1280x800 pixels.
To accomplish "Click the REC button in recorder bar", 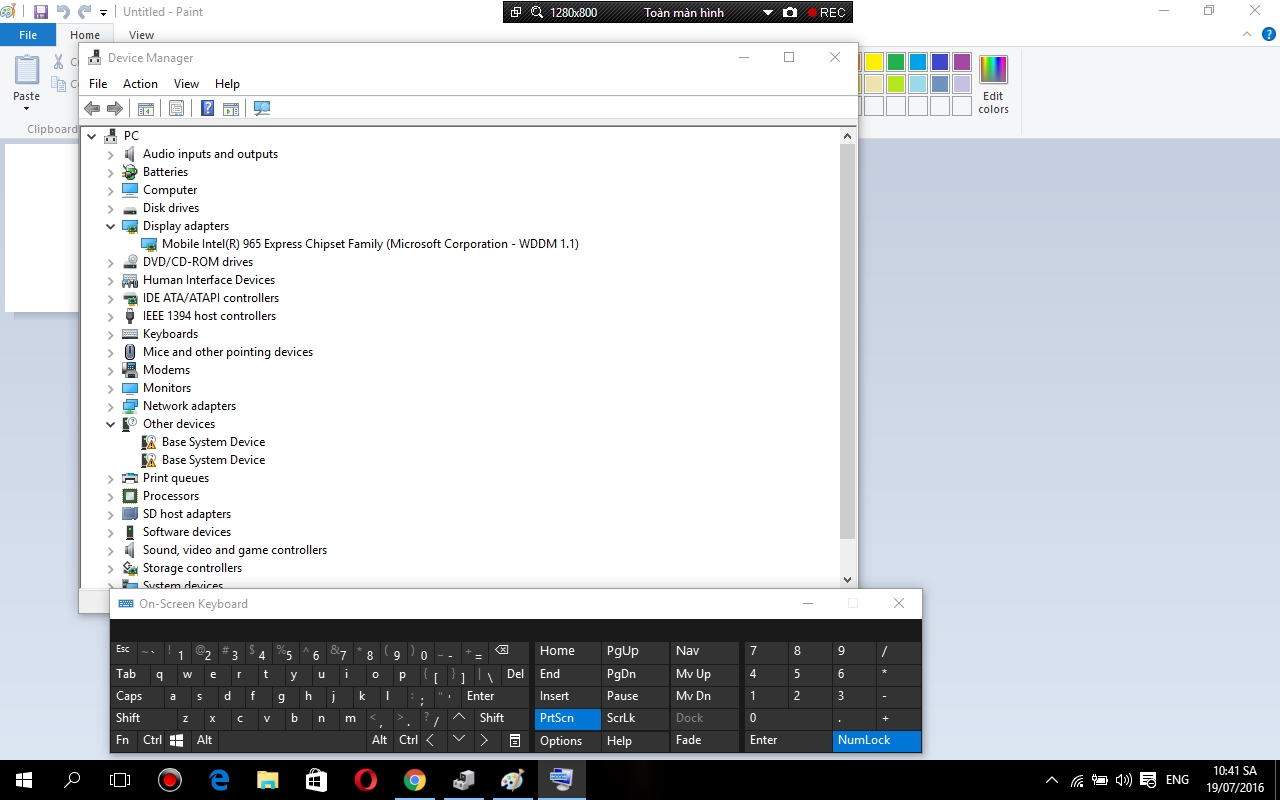I will [826, 13].
